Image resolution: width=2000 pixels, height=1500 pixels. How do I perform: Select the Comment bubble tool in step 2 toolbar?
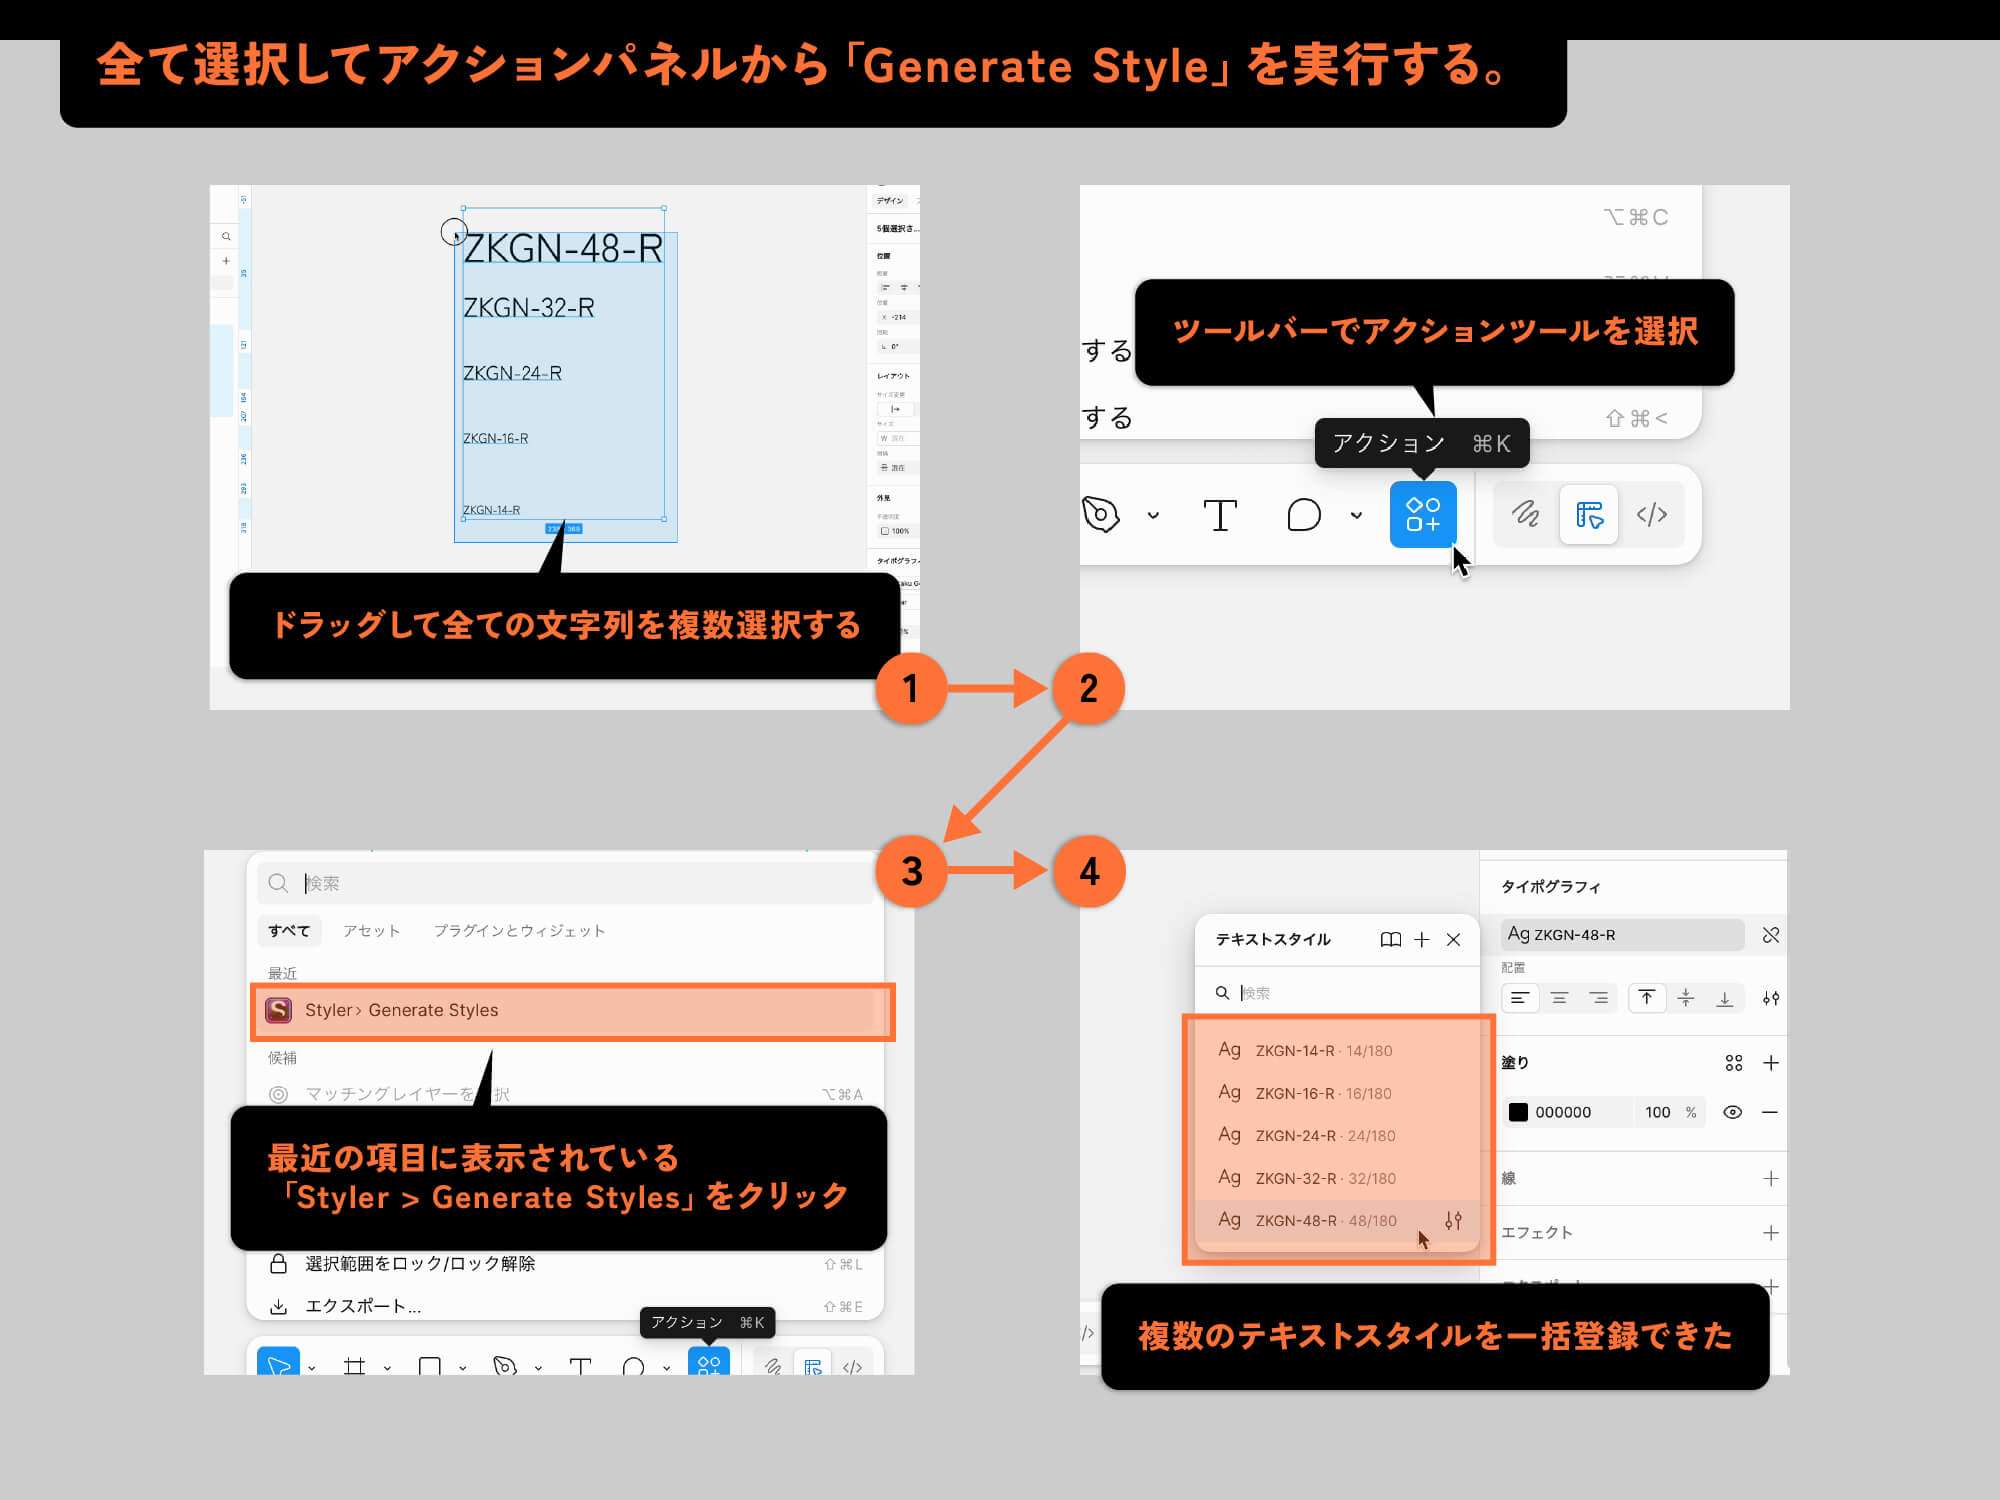pyautogui.click(x=1304, y=515)
